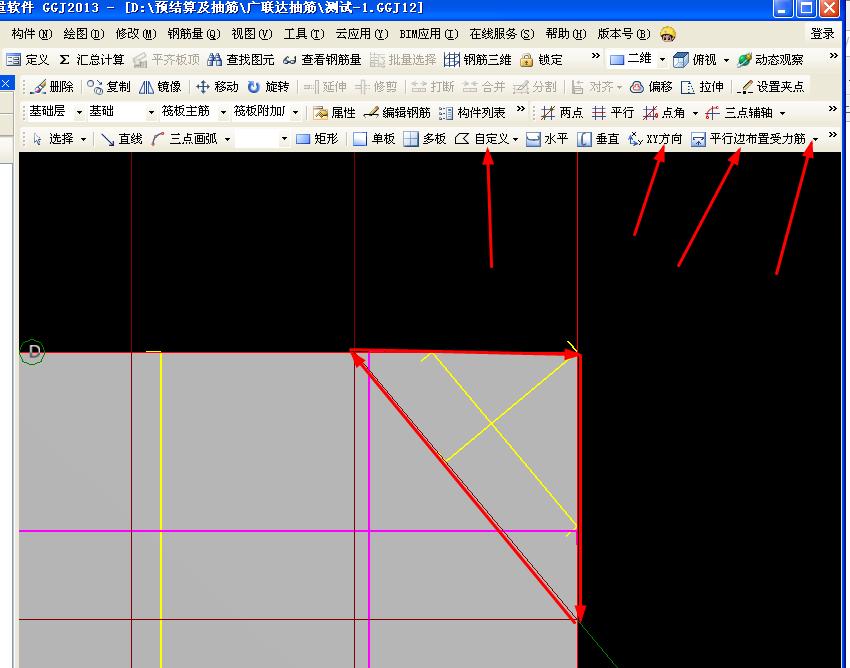Toggle 垂直 vertical rebar direction
This screenshot has height=668, width=850.
[x=598, y=139]
